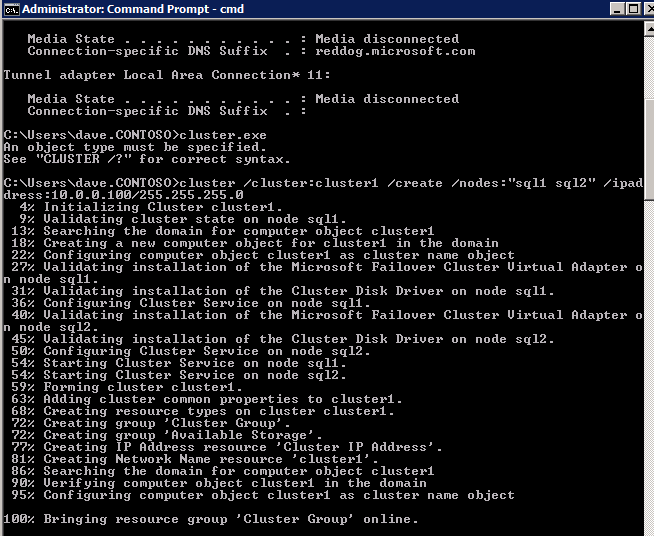654x536 pixels.
Task: Click the scrollbar up arrow
Action: click(x=647, y=27)
